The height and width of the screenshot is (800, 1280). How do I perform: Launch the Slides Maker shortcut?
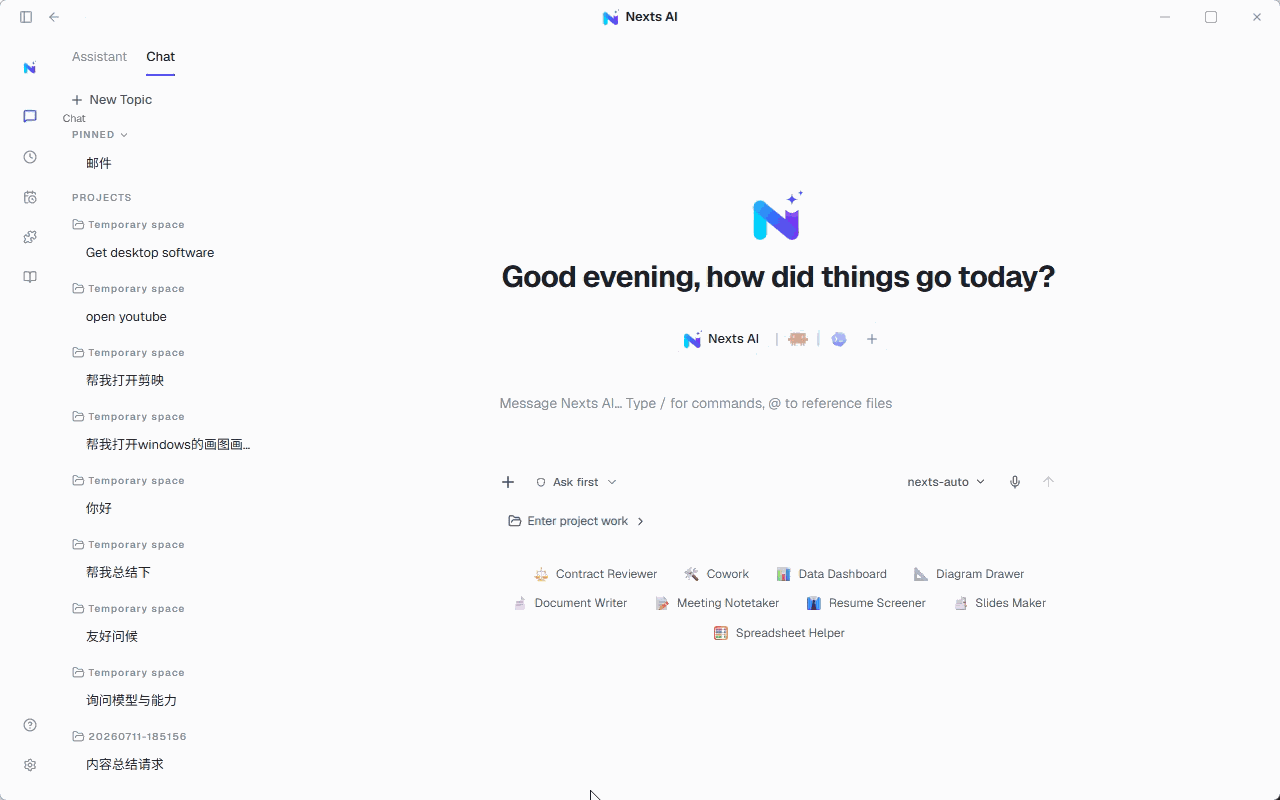(1000, 603)
